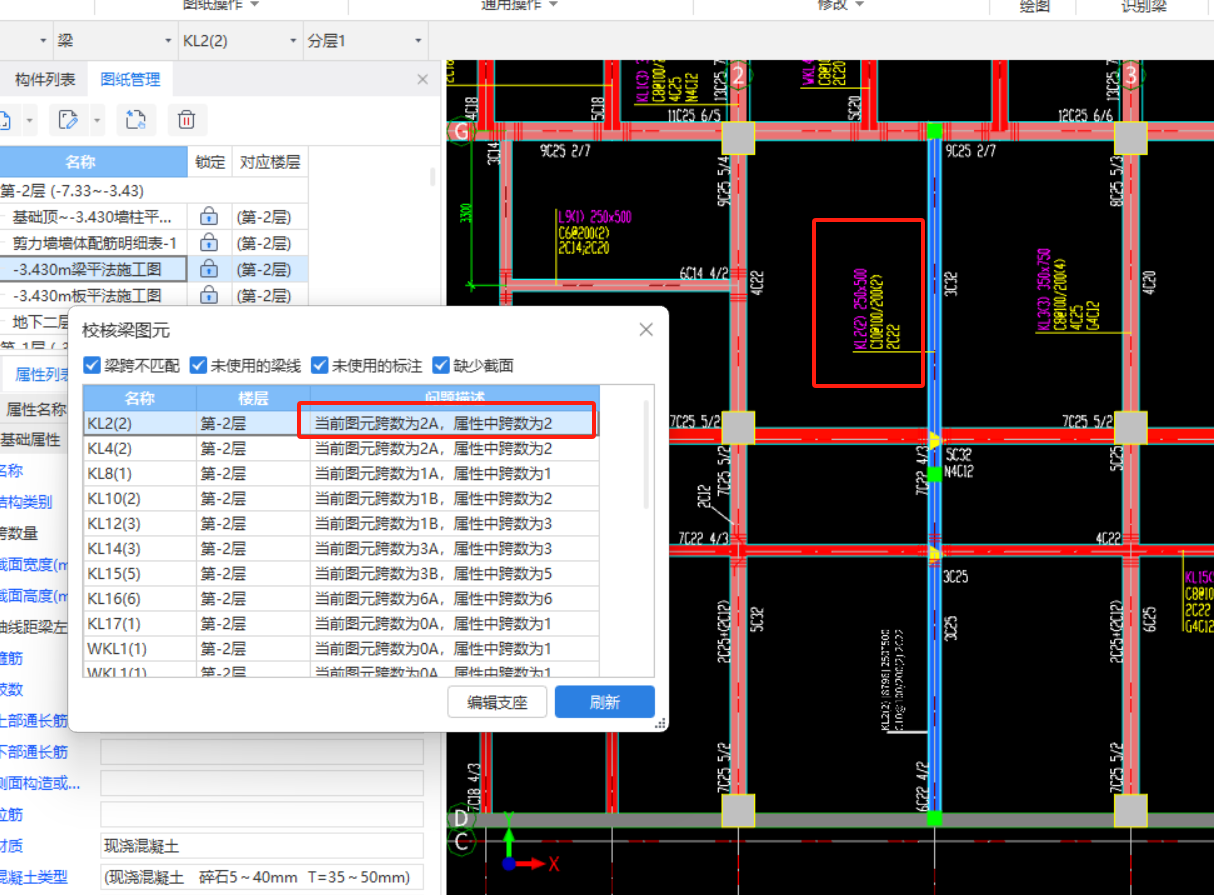Viewport: 1214px width, 895px height.
Task: Open the dropdown arrow beside add drawing icon
Action: pyautogui.click(x=30, y=121)
